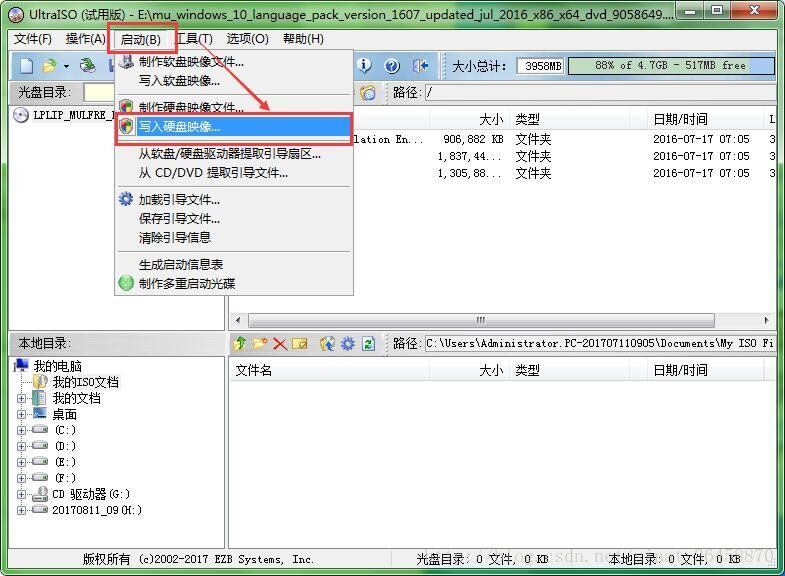
Task: Click the New folder icon in local toolbar
Action: point(260,343)
